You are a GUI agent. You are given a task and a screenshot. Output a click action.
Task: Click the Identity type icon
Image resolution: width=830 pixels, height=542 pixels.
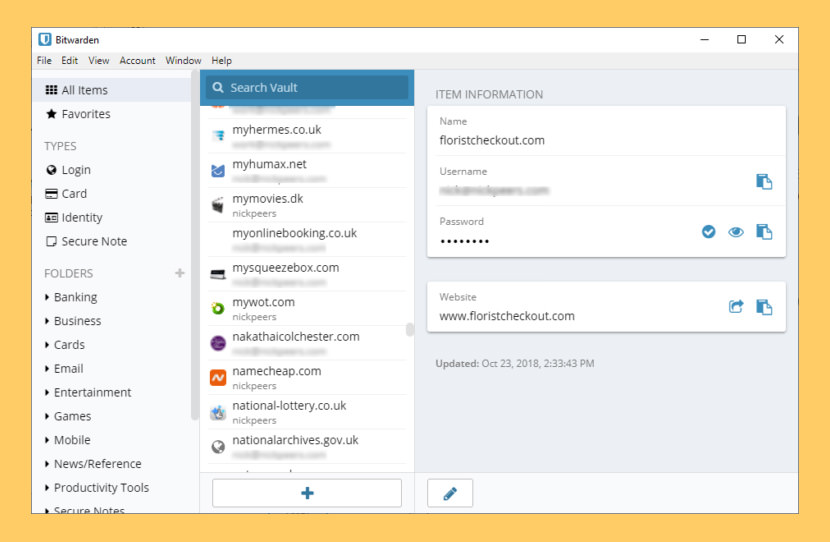51,218
